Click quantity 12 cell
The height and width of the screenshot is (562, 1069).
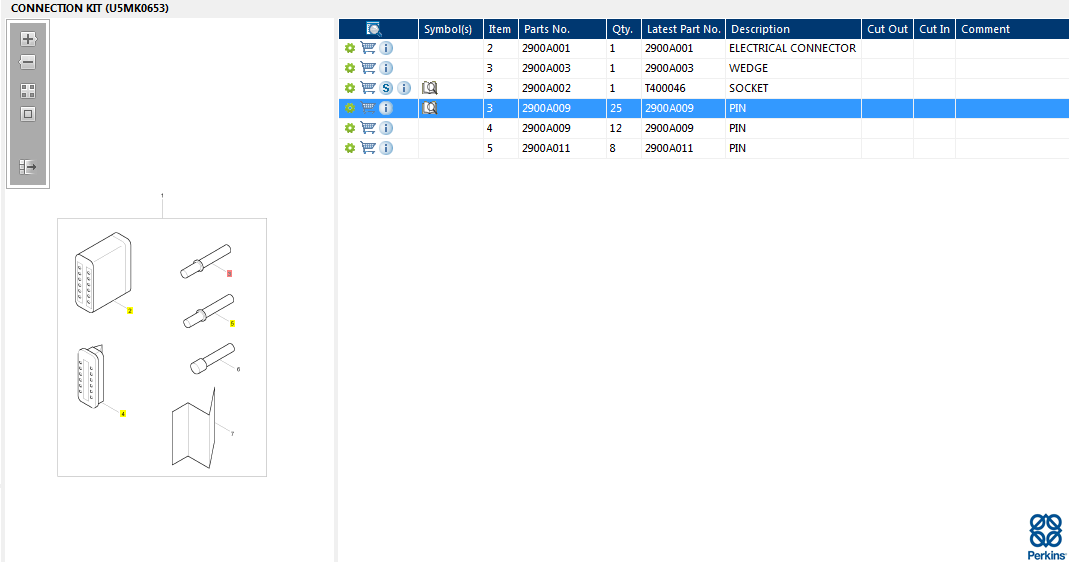point(616,128)
